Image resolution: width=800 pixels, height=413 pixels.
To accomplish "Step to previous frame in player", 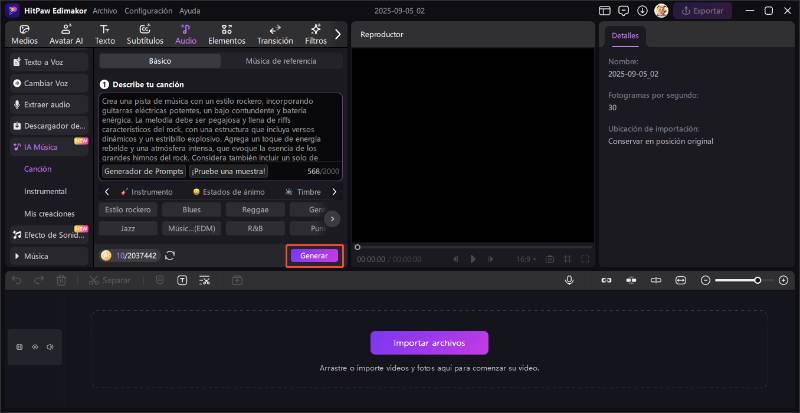I will (x=456, y=259).
